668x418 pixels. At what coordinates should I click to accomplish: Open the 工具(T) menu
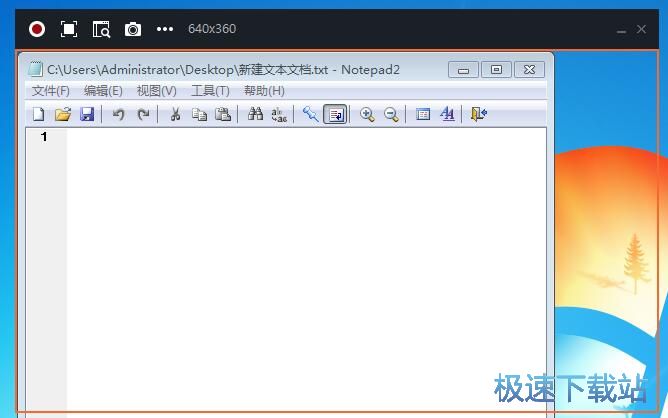click(210, 91)
